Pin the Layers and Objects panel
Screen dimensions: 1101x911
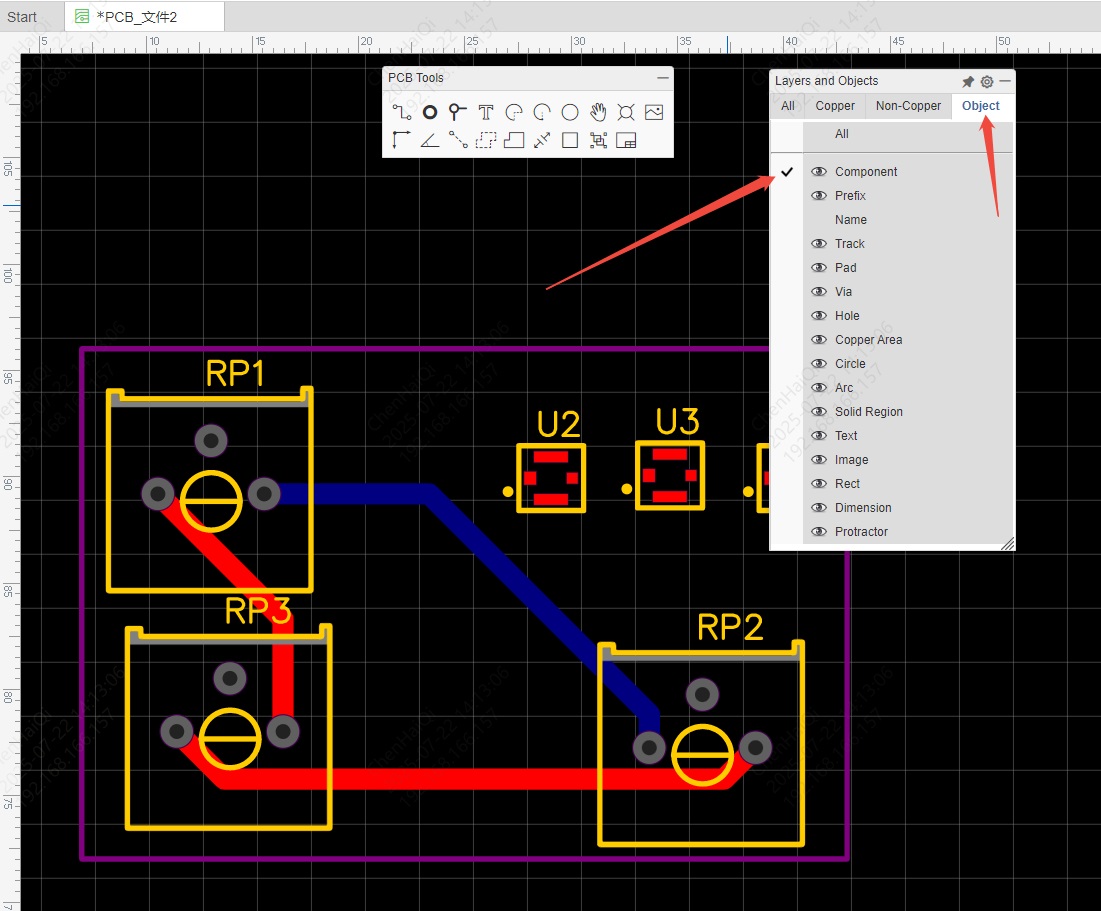click(968, 81)
